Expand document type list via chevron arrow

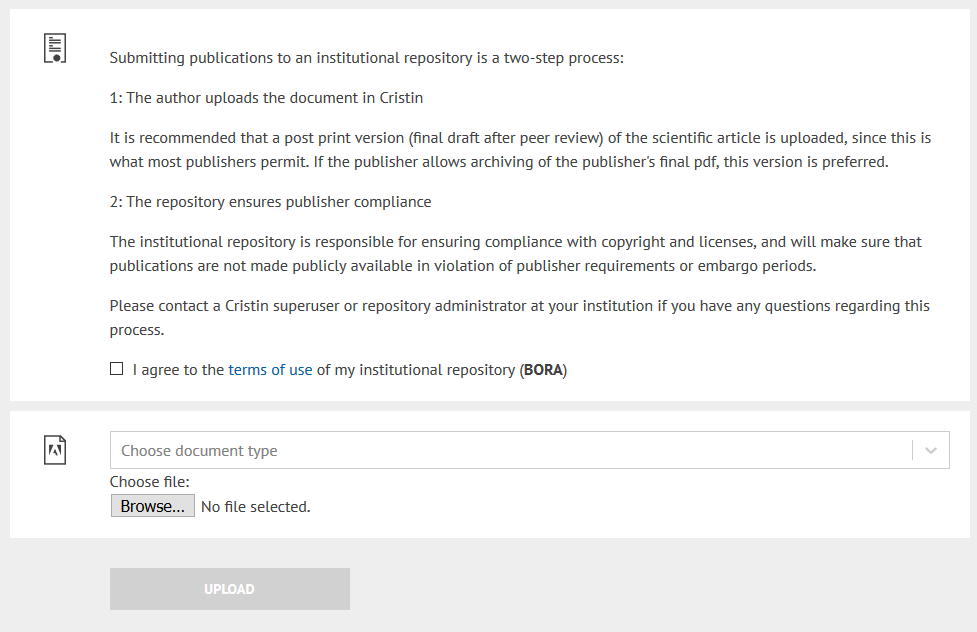(931, 451)
